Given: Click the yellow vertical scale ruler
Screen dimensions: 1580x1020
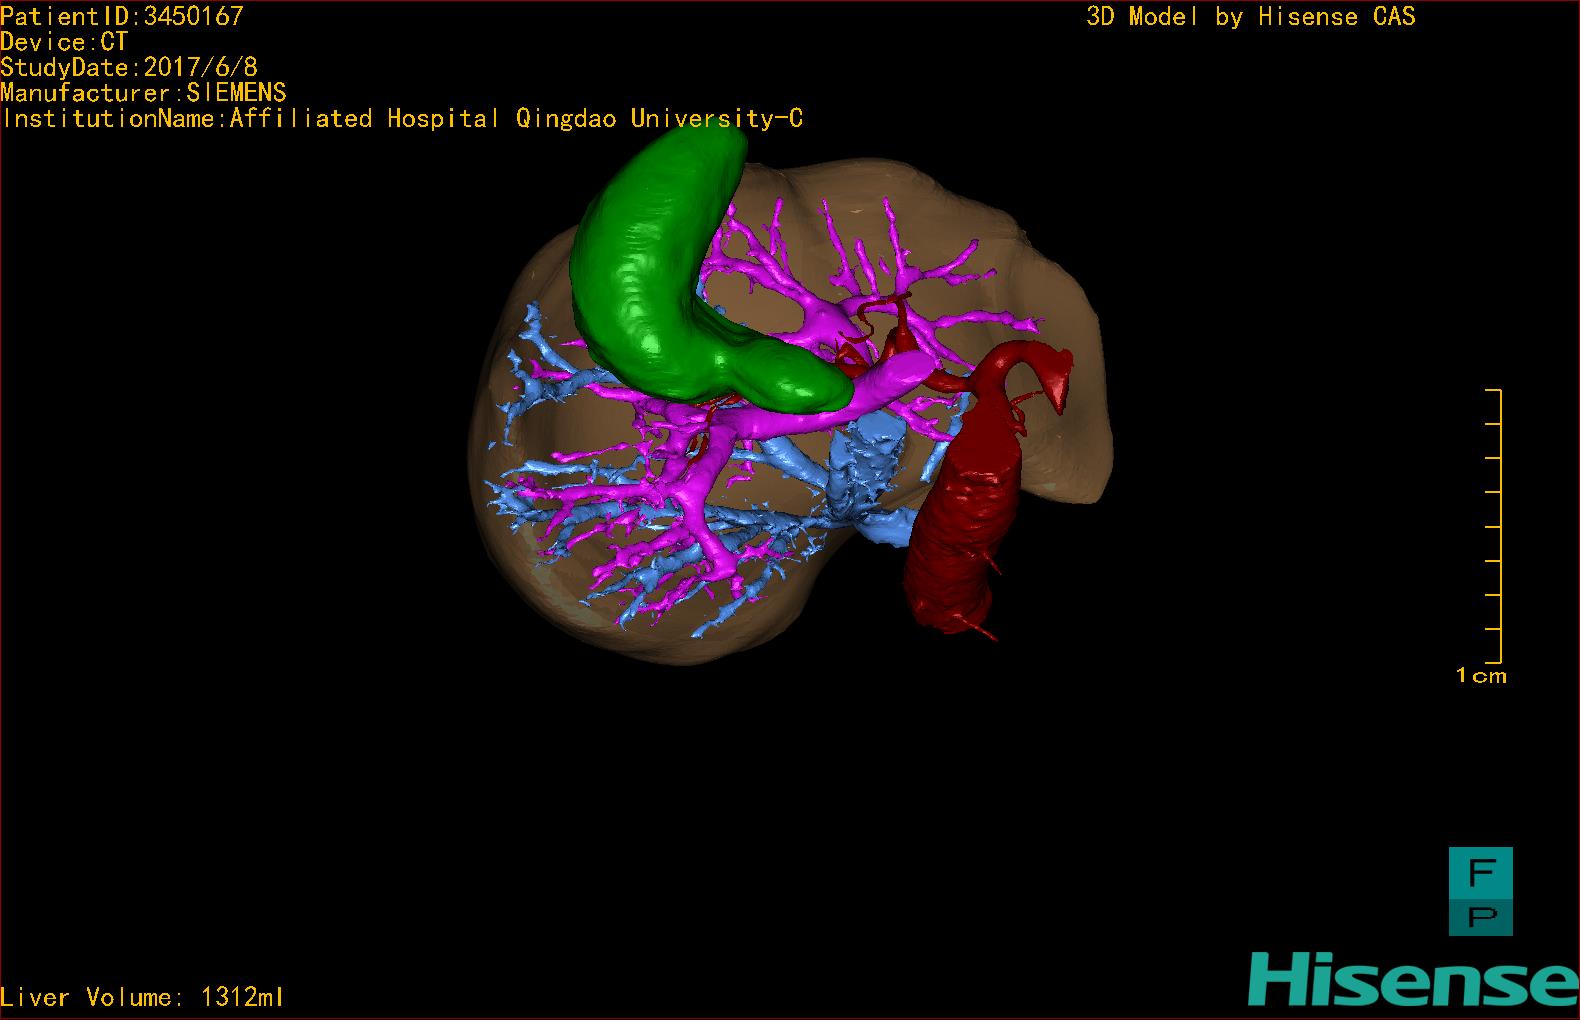Looking at the screenshot, I should [x=1497, y=526].
